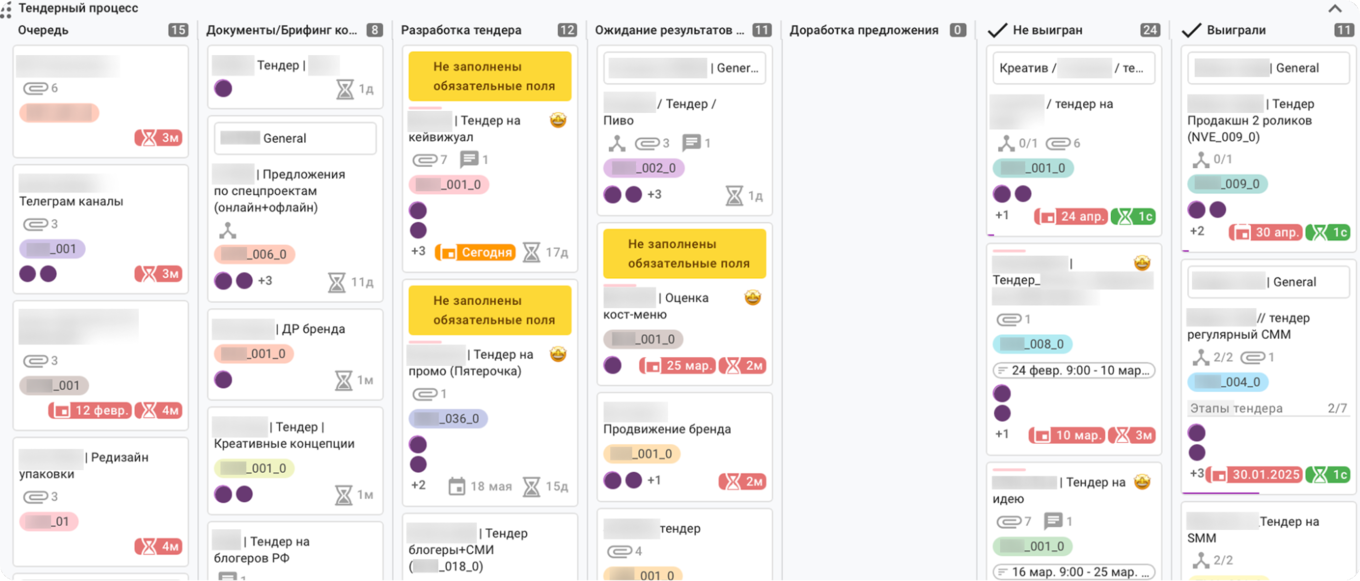Select the Разработка тендера column header

461,30
